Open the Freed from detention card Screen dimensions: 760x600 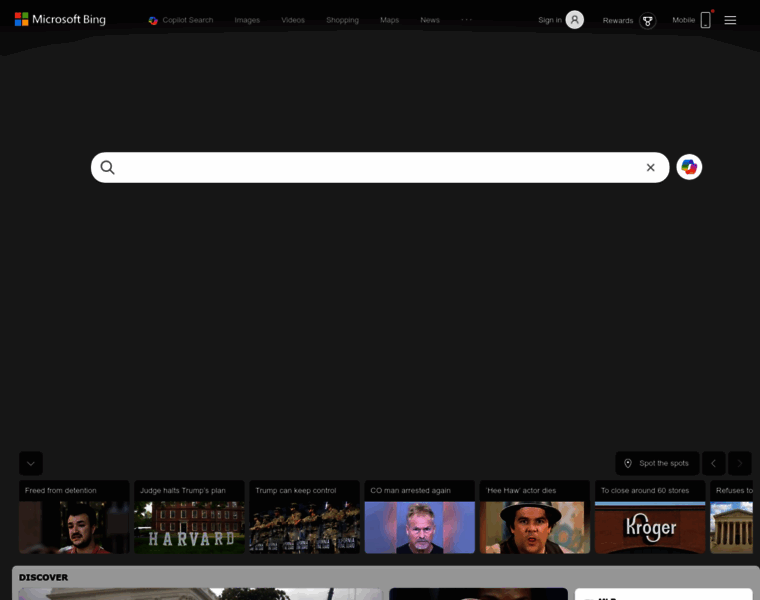(x=74, y=517)
